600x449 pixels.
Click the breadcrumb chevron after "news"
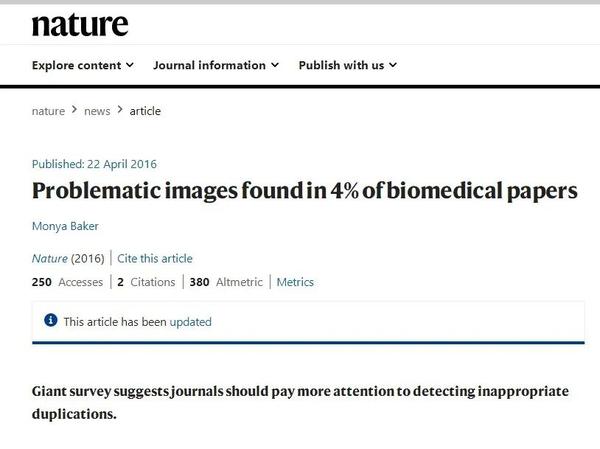[120, 111]
